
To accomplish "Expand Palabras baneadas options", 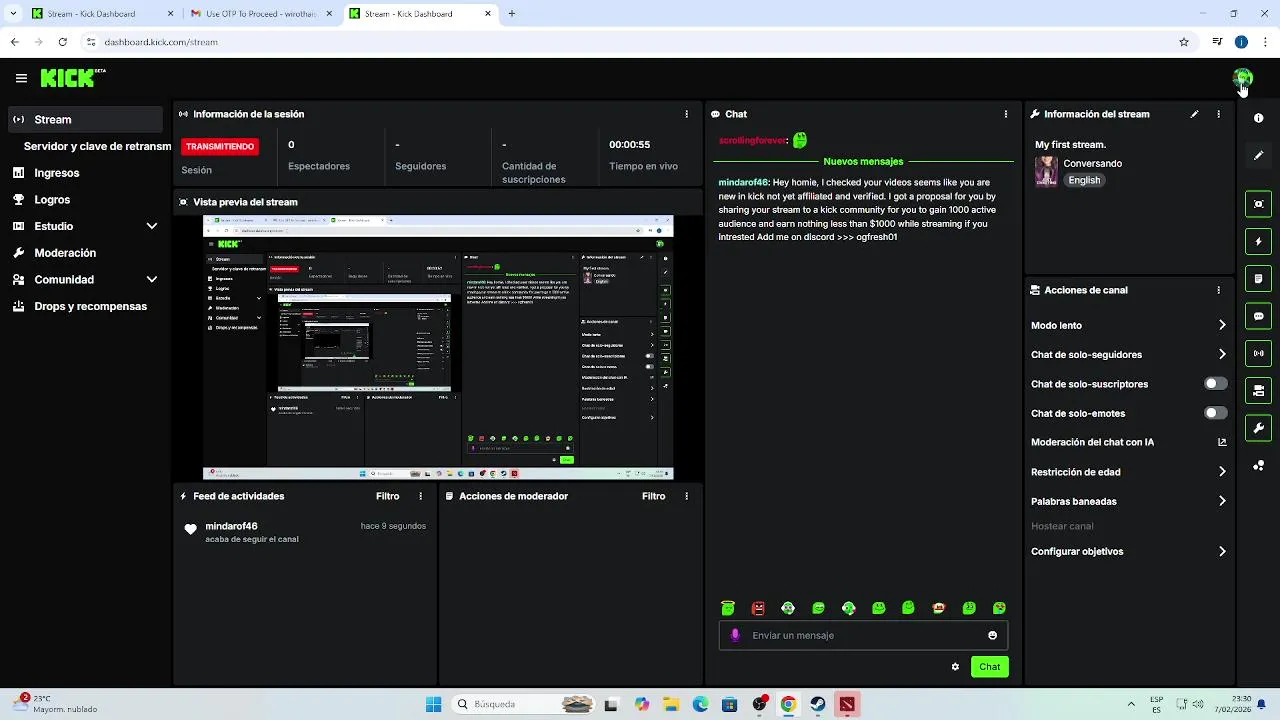I will click(x=1222, y=501).
